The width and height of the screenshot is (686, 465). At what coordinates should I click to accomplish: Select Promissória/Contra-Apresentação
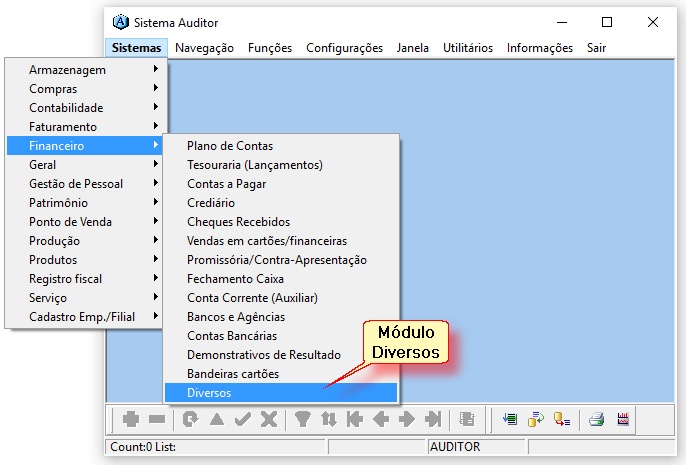(281, 260)
